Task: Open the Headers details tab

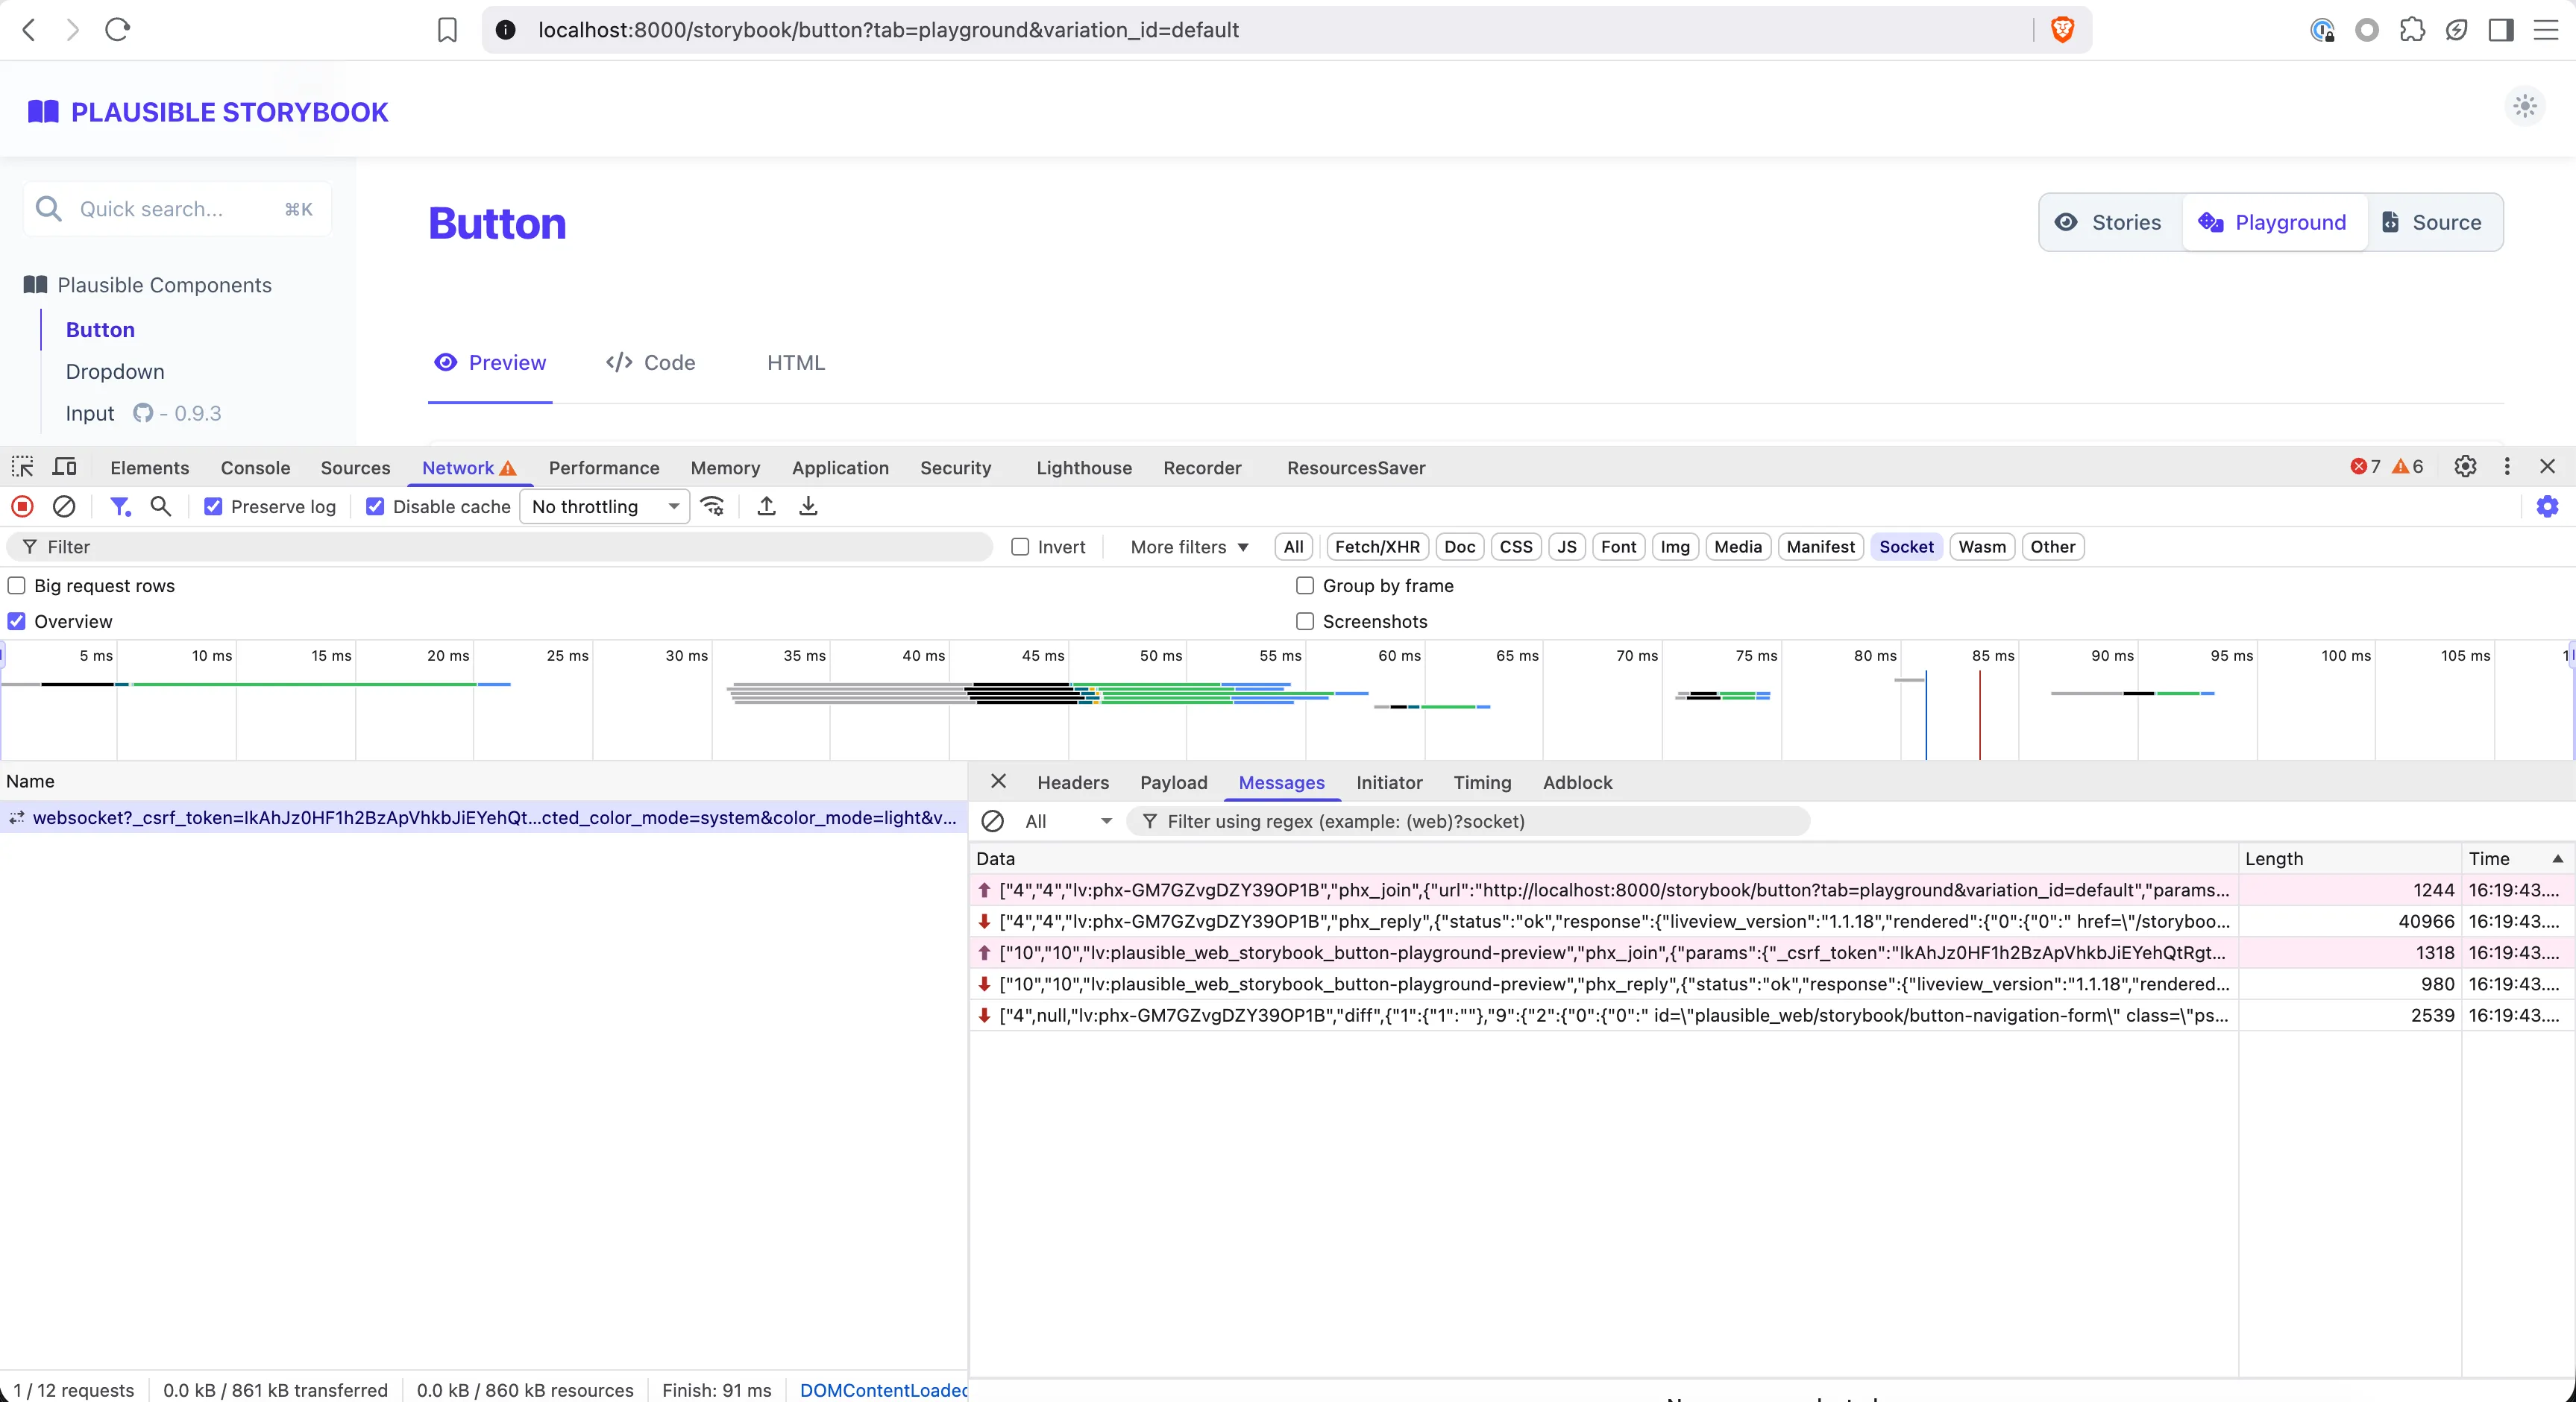Action: coord(1072,782)
